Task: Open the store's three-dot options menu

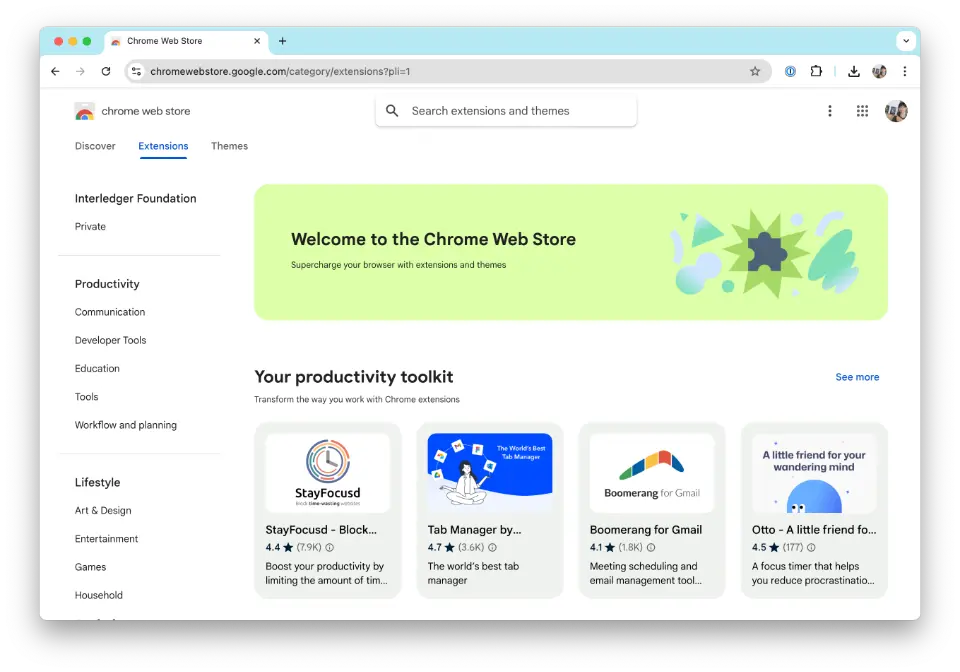Action: coord(830,111)
